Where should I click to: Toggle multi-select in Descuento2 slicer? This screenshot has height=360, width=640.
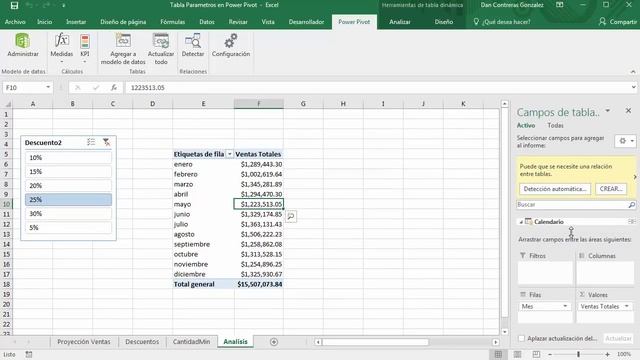(91, 142)
